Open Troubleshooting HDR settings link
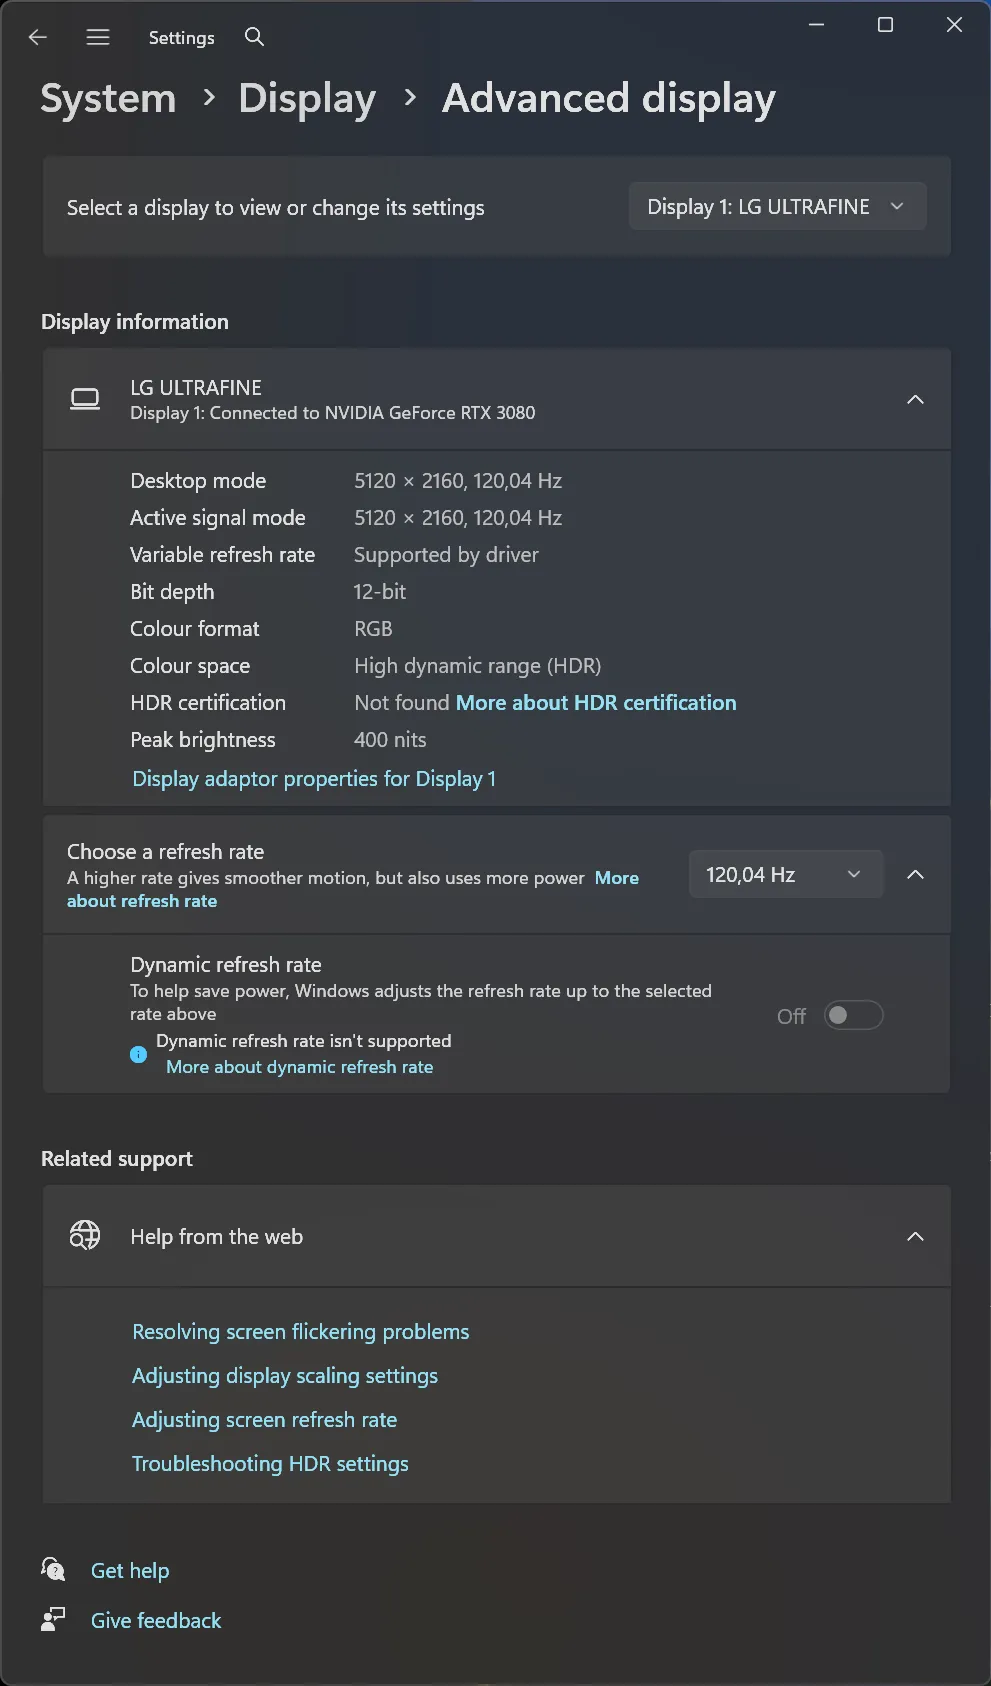Image resolution: width=991 pixels, height=1686 pixels. tap(270, 1464)
